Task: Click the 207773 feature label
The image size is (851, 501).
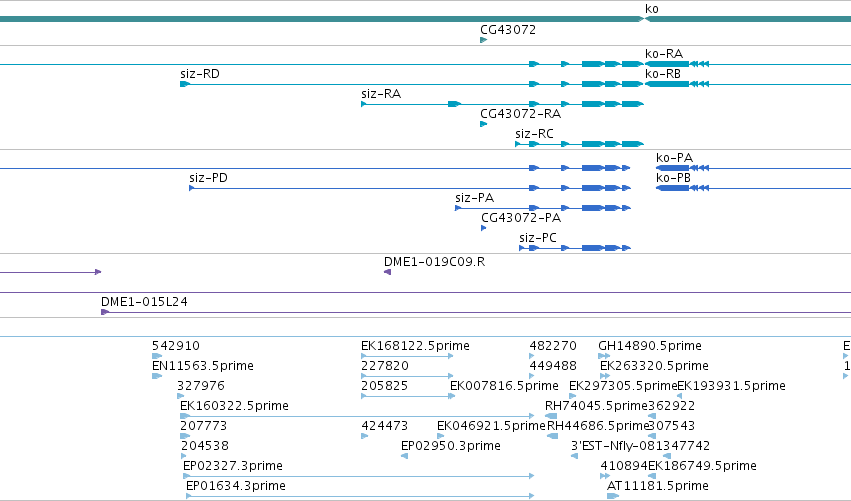Action: [204, 426]
